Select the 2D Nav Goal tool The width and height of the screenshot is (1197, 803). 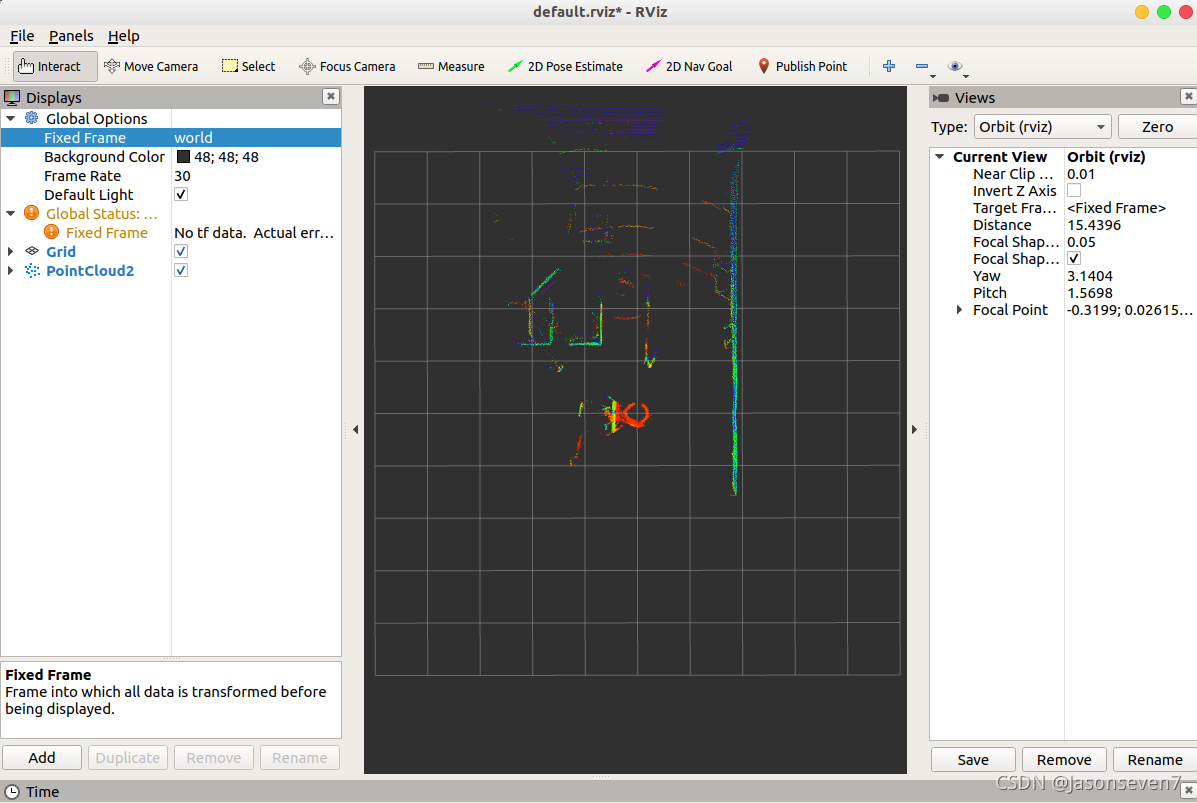click(689, 66)
